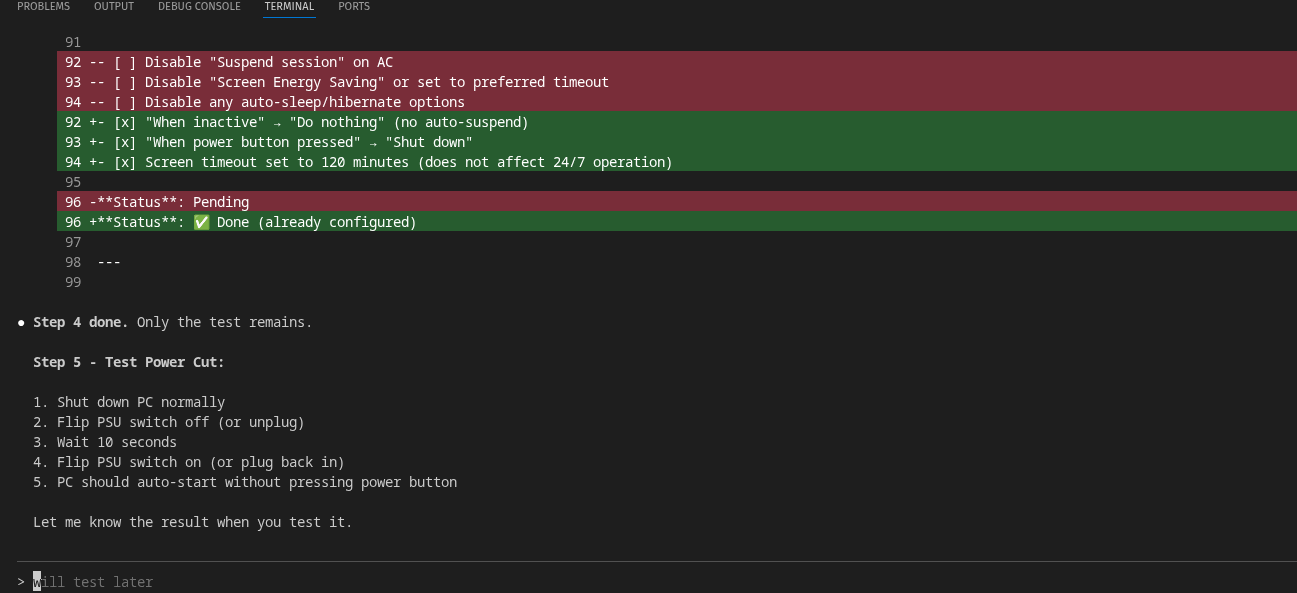Click checked box for "When inactive" Do nothing
Screen dimensions: 1297x593
(125, 122)
